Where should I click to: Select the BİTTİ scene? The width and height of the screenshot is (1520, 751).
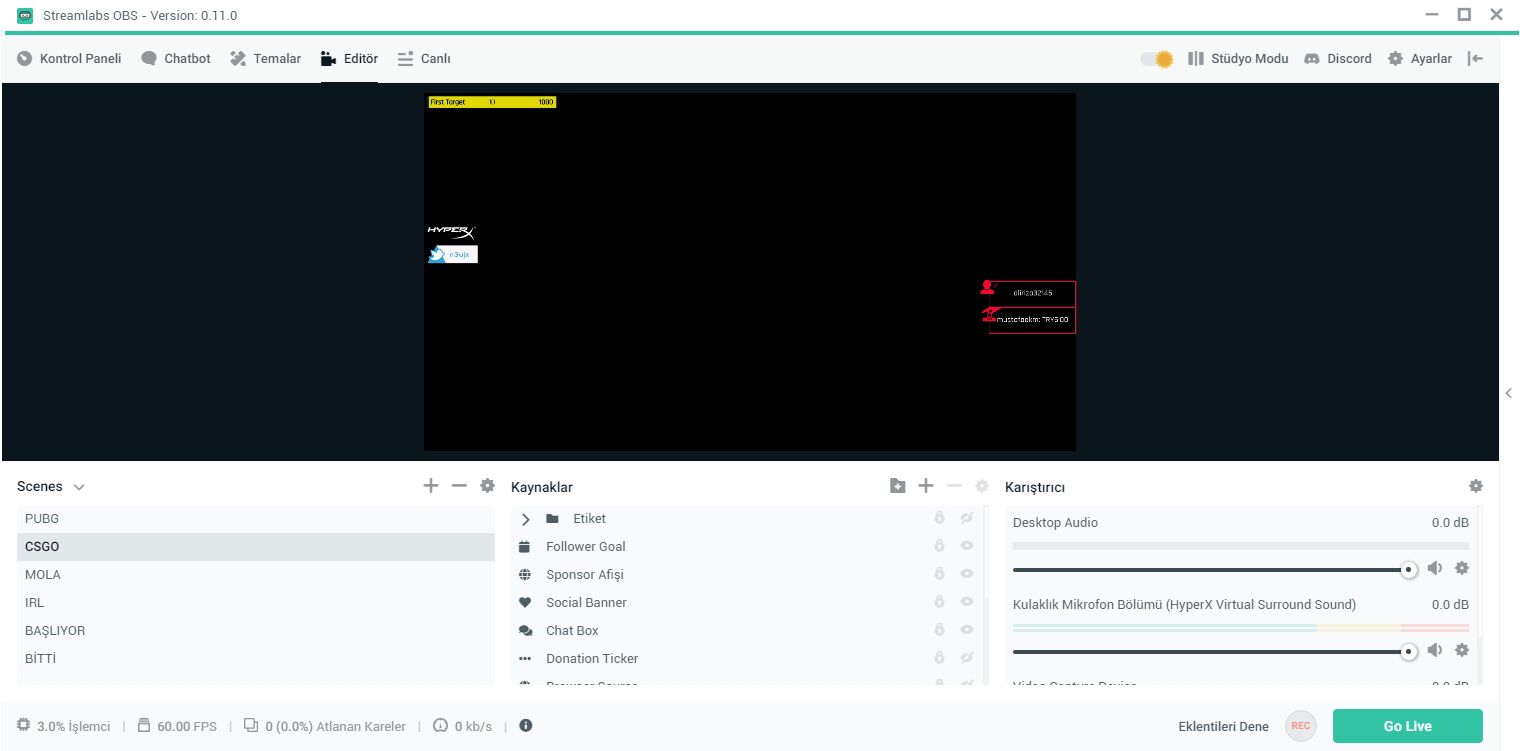256,659
